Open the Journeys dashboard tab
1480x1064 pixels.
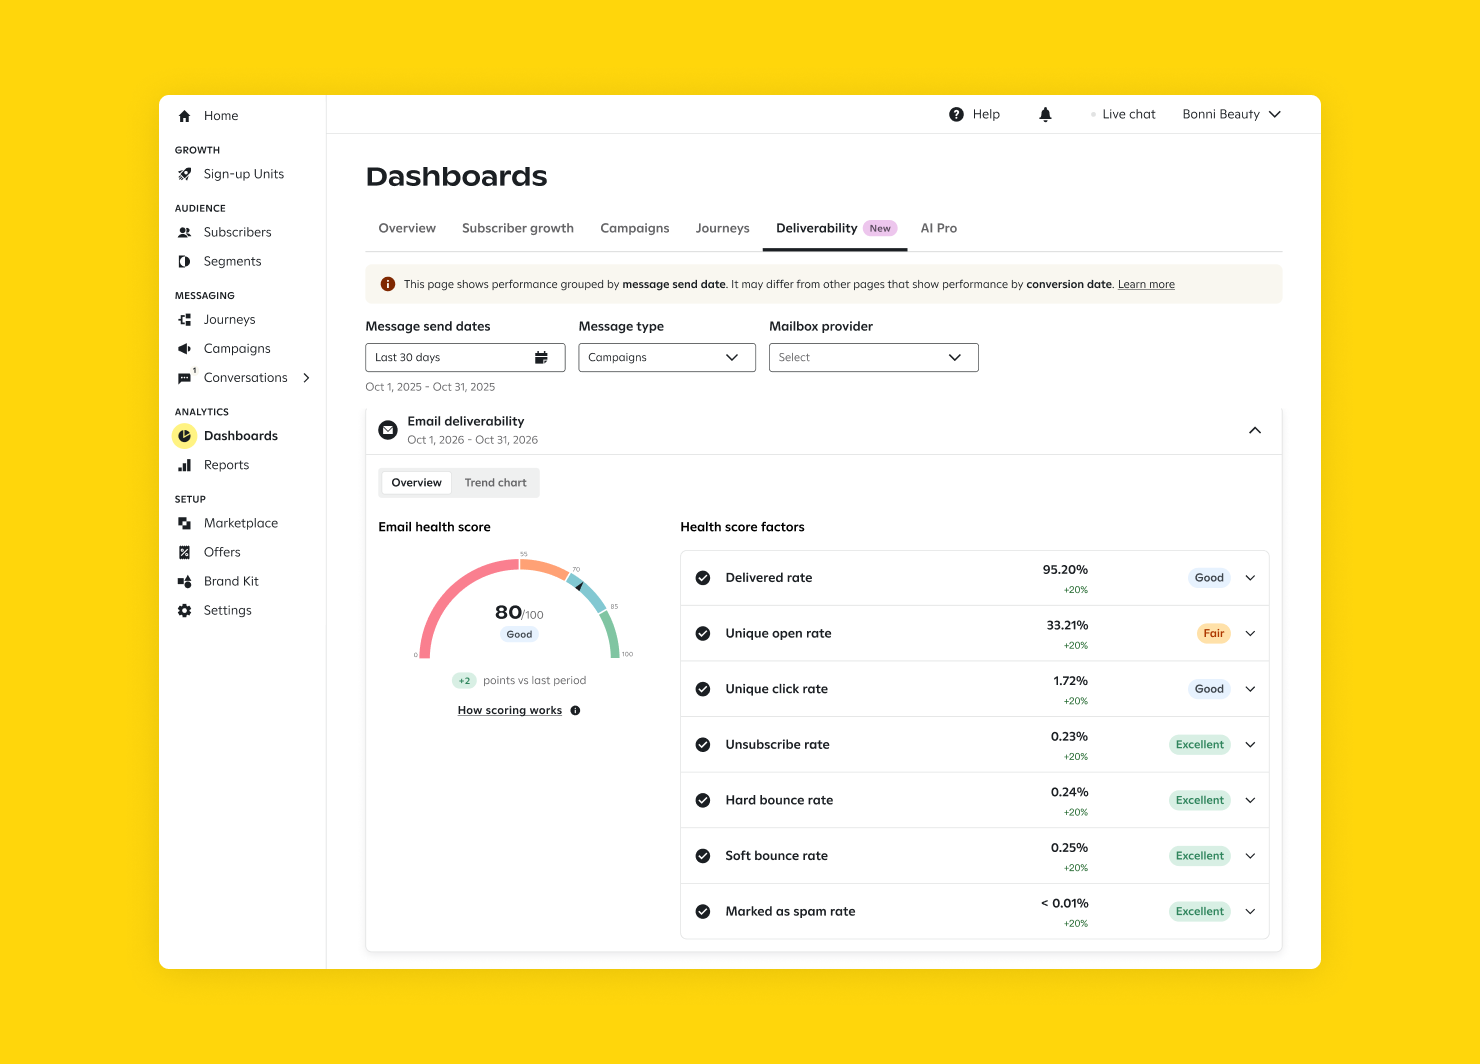[x=722, y=228]
